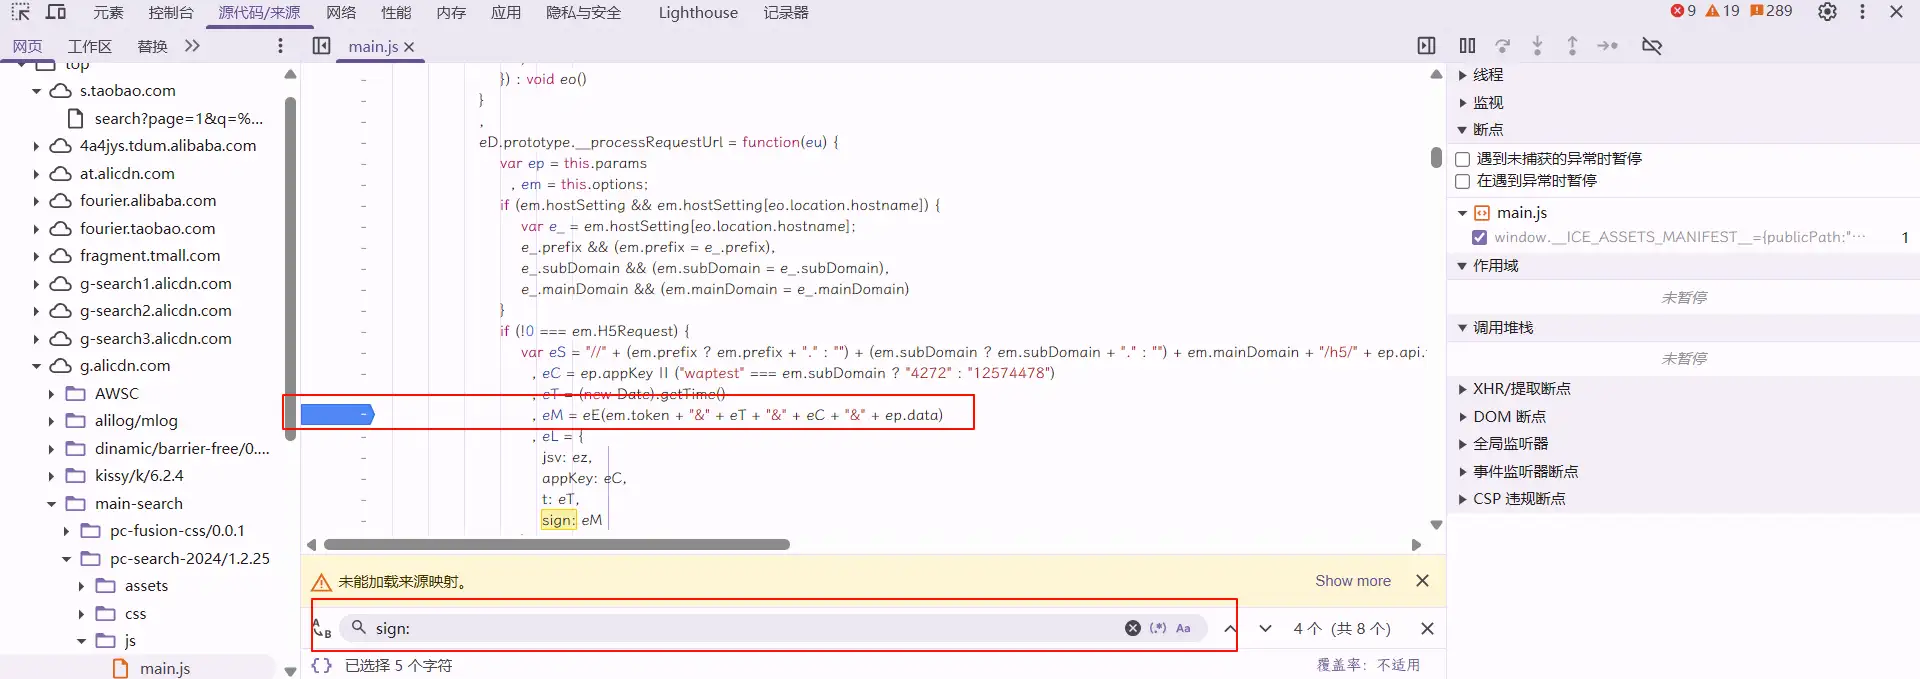Screen dimensions: 1920x679
Task: Switch to the 工作区 sub-tab
Action: [x=90, y=46]
